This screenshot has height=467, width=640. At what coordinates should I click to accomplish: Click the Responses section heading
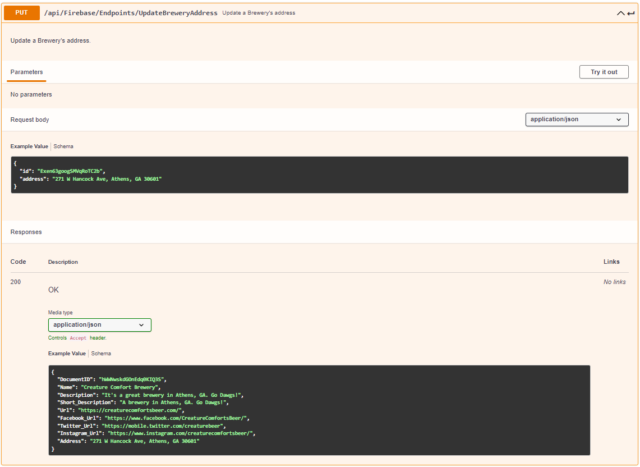[27, 231]
